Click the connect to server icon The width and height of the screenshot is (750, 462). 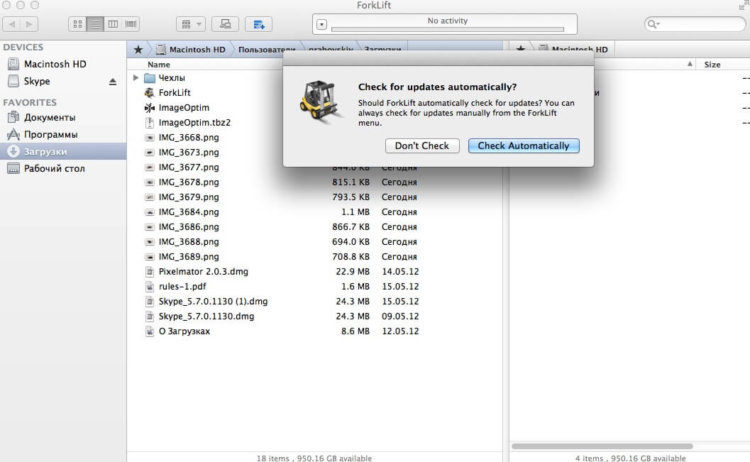(x=225, y=24)
